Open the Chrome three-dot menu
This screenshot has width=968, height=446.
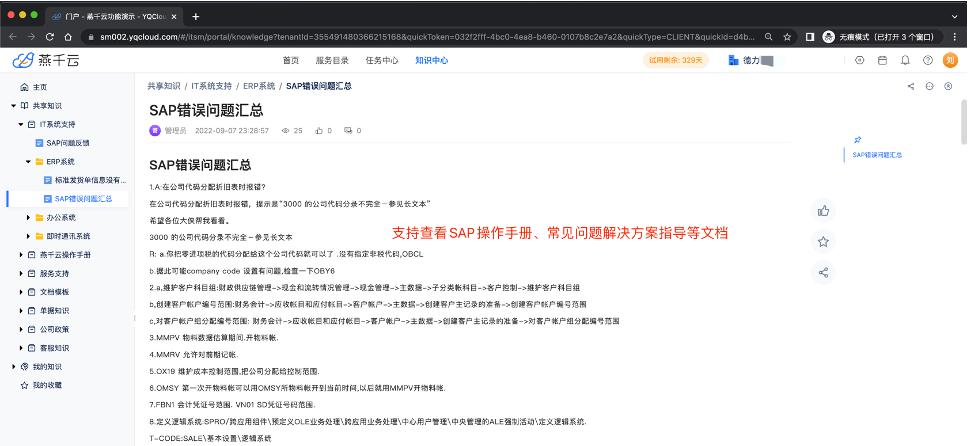(x=956, y=37)
